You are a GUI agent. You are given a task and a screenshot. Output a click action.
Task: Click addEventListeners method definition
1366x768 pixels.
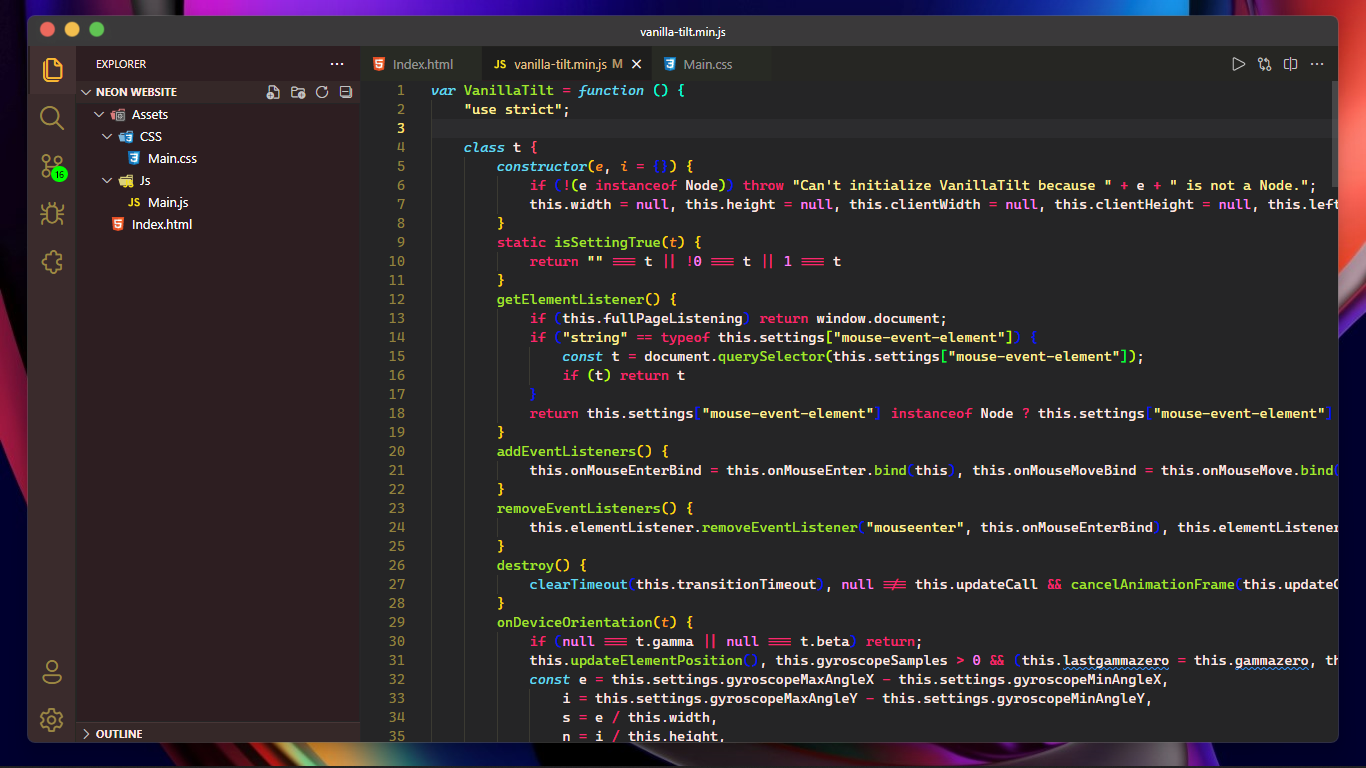click(x=566, y=451)
